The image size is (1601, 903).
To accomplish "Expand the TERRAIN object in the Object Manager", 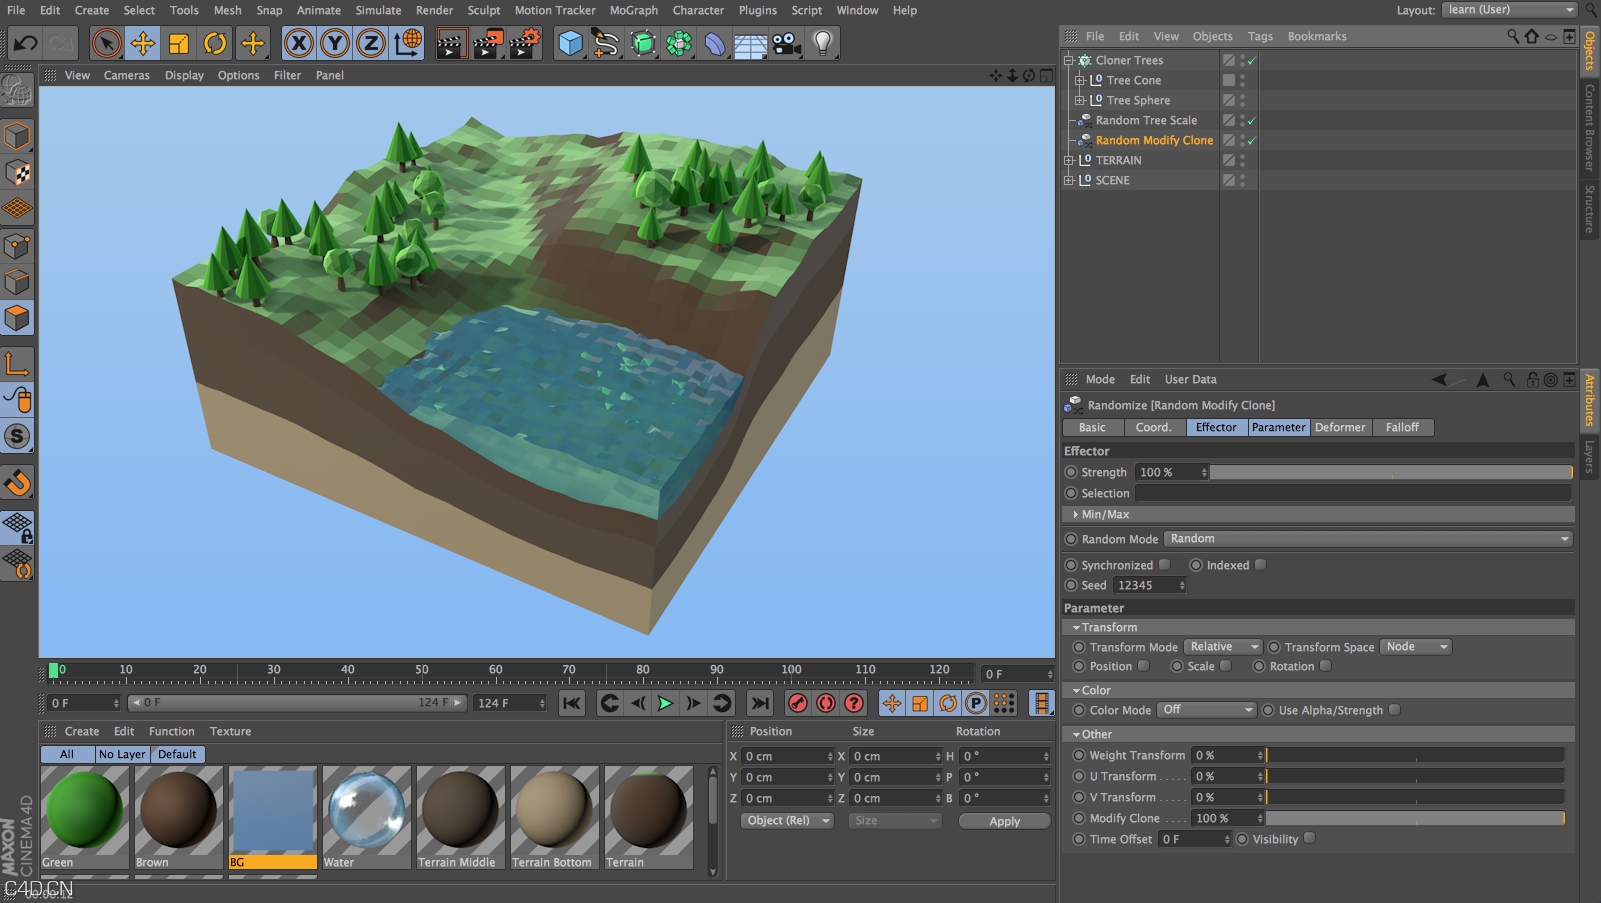I will (1069, 160).
